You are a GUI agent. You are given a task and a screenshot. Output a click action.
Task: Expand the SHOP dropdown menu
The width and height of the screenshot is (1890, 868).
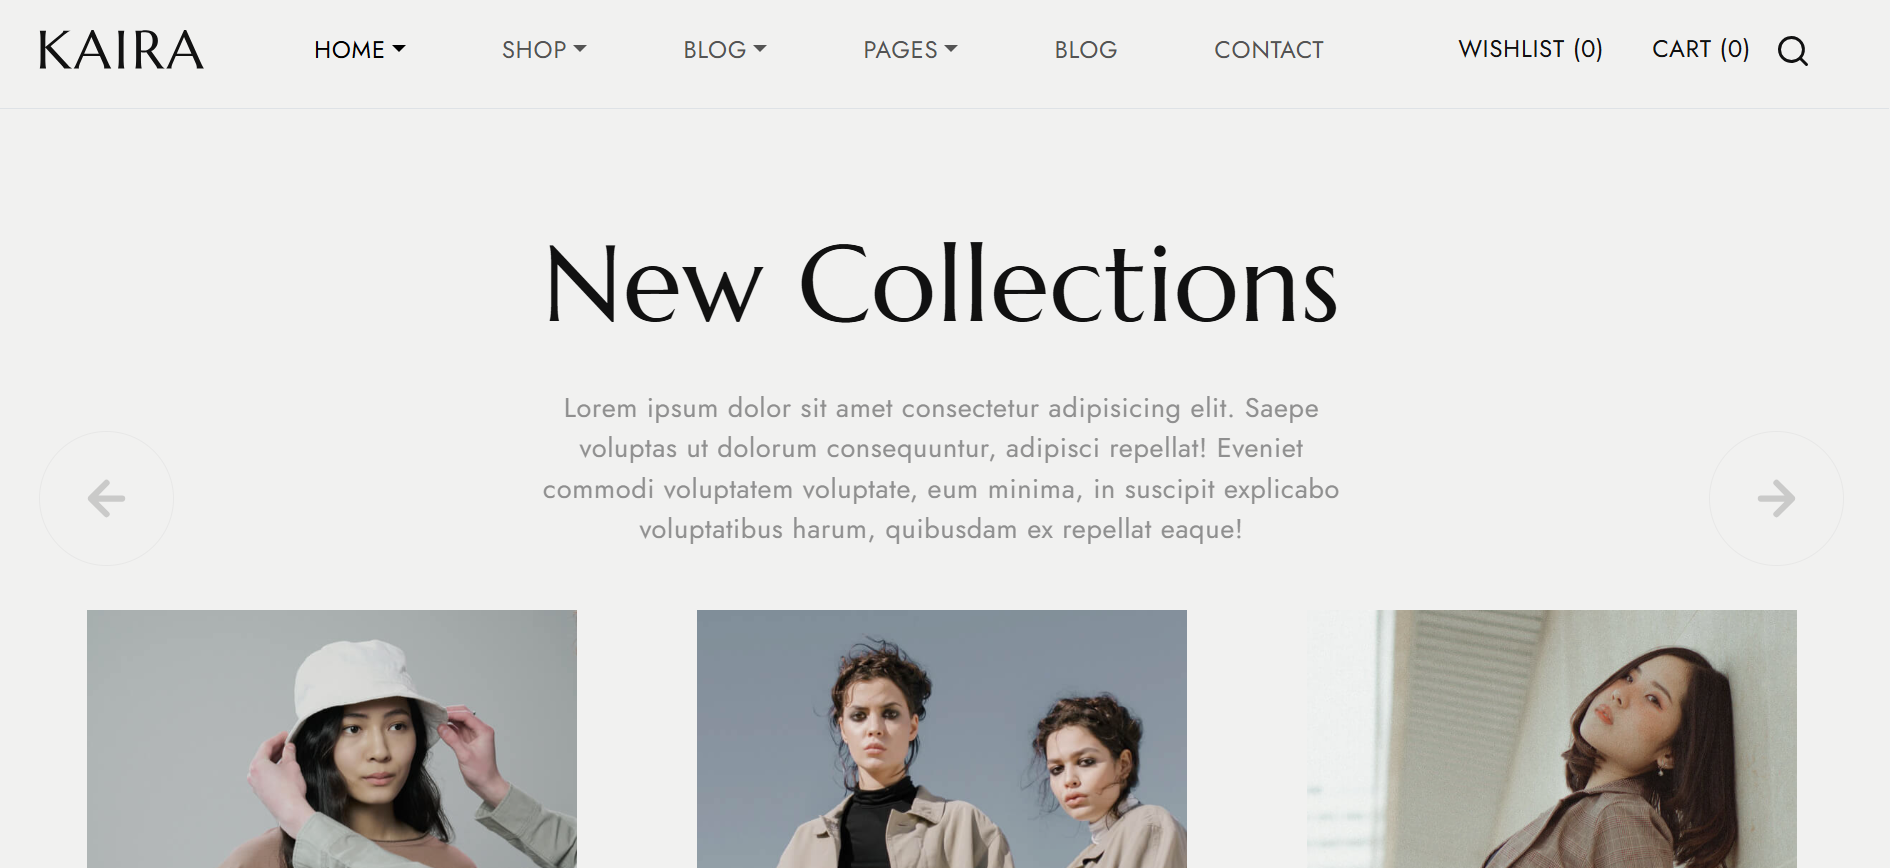(544, 50)
